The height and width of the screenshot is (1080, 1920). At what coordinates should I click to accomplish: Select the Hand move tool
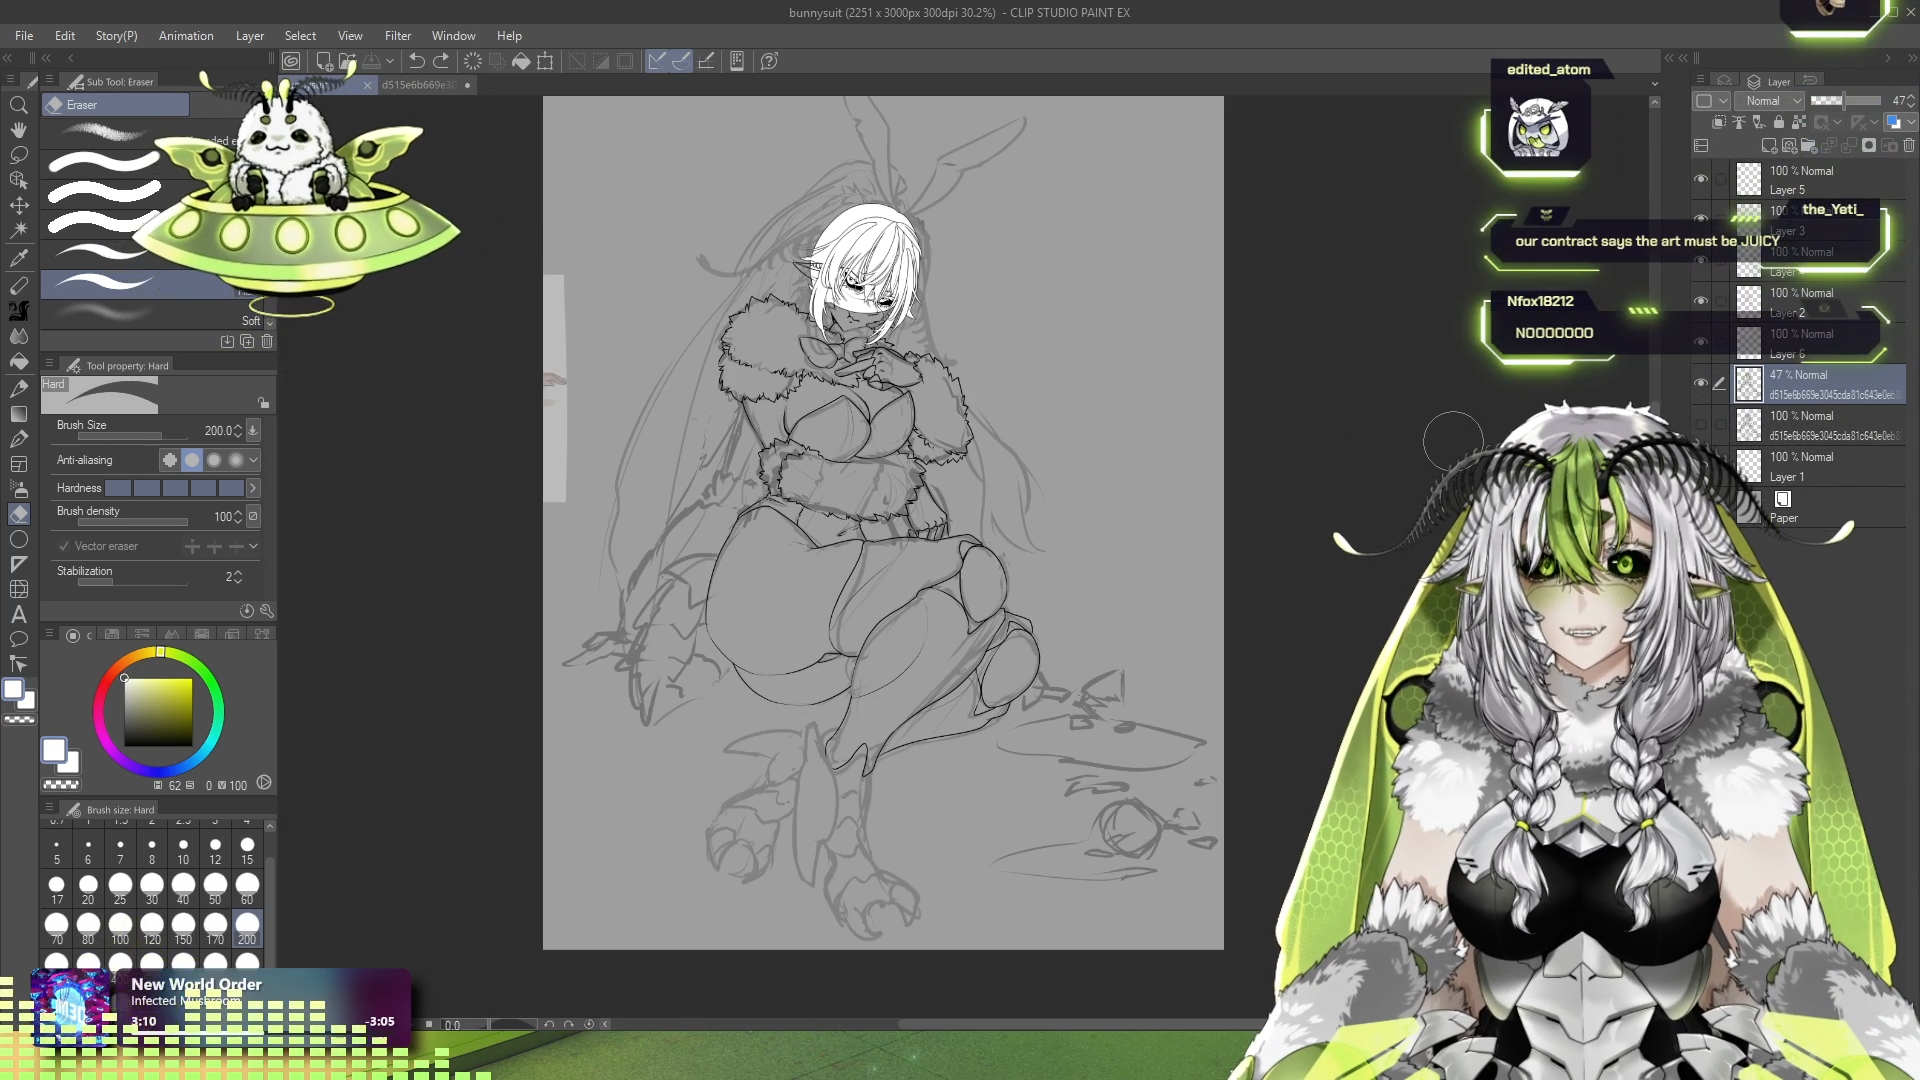(18, 130)
